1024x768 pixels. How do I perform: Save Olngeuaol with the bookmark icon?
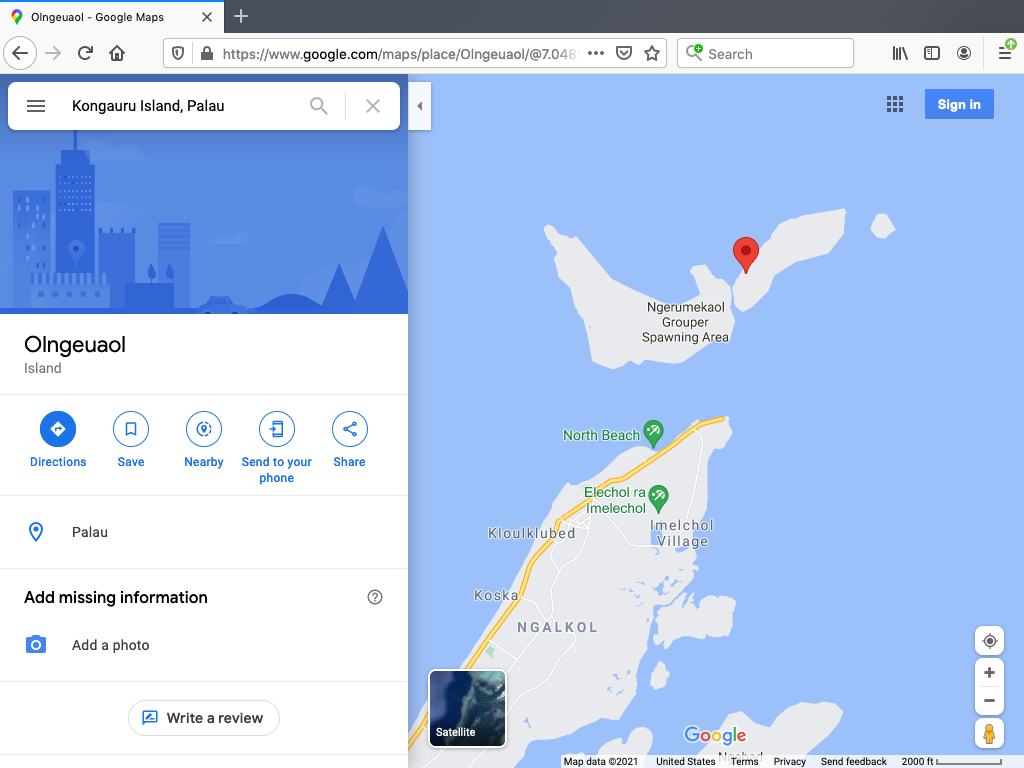pos(131,429)
